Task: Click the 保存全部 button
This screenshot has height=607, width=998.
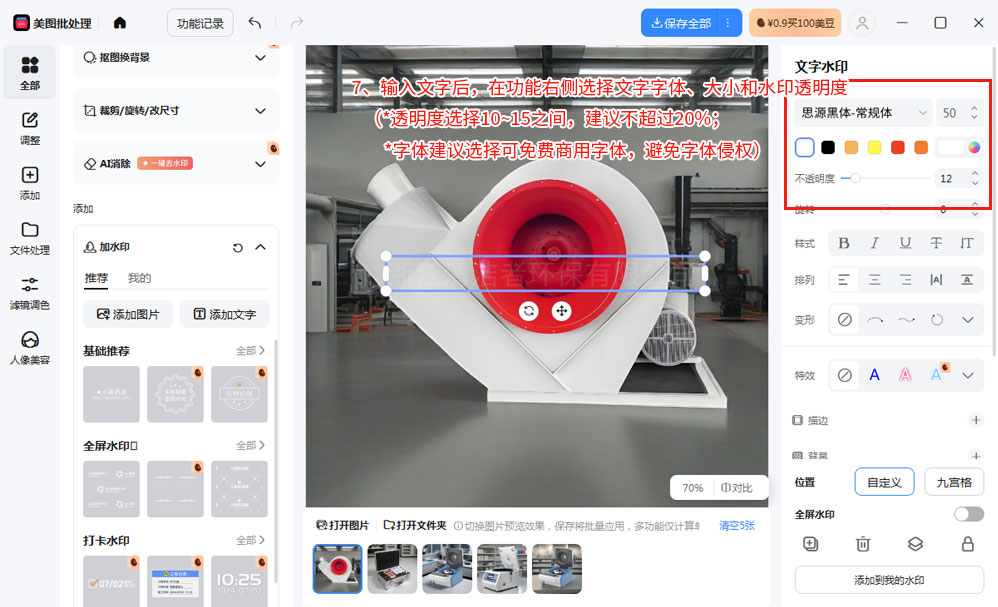Action: [x=680, y=23]
